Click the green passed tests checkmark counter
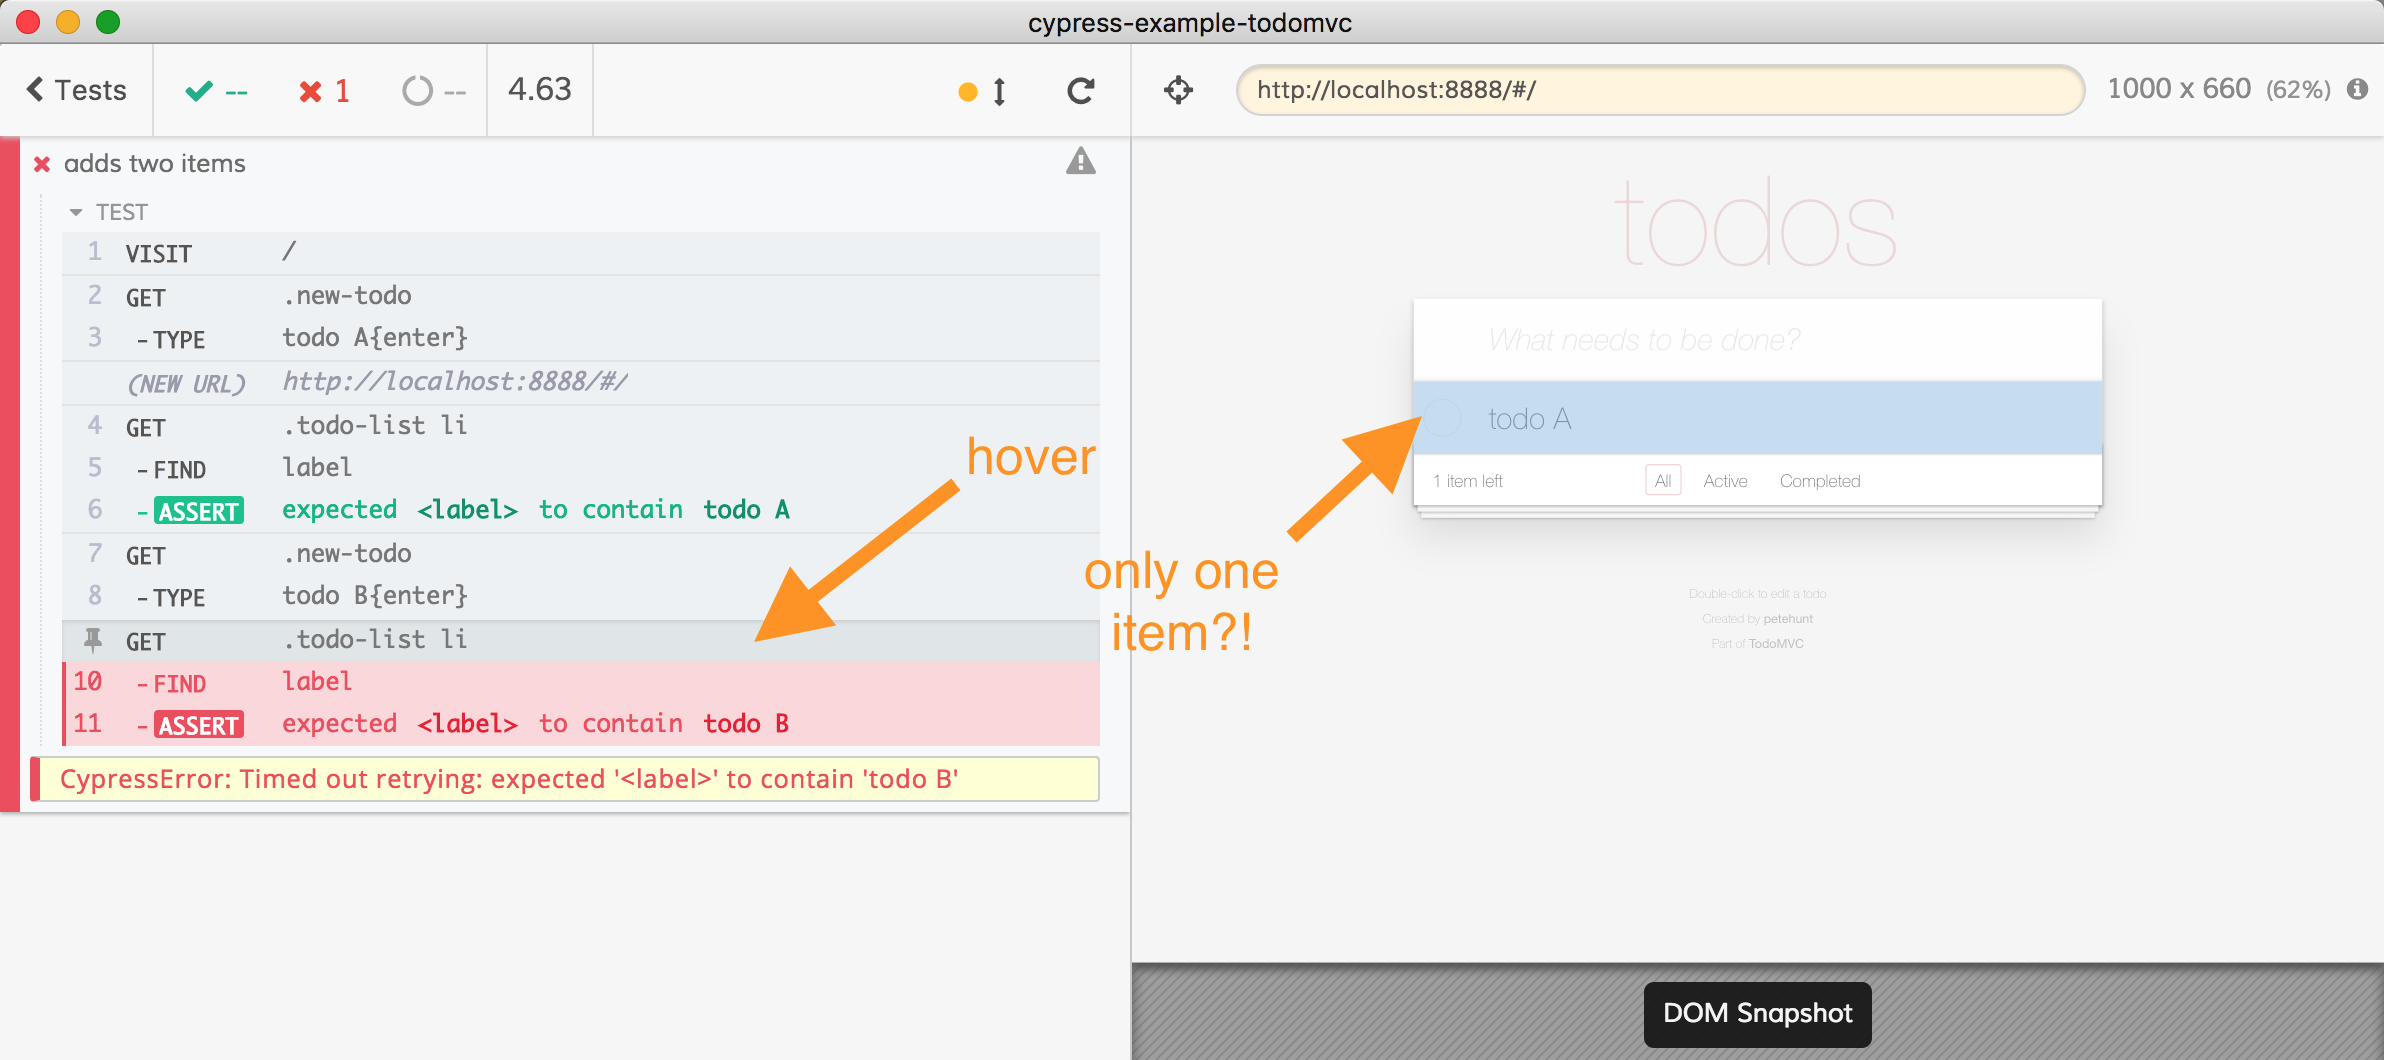Viewport: 2384px width, 1060px height. [216, 91]
